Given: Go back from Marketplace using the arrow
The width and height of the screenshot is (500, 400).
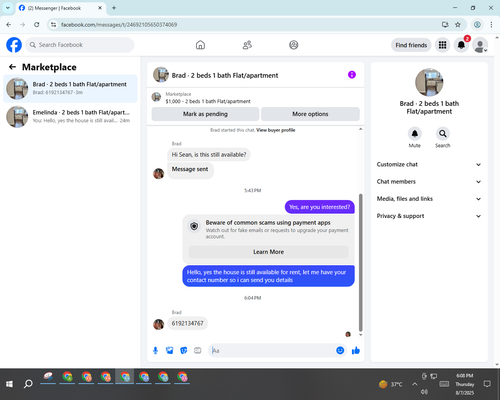Looking at the screenshot, I should pyautogui.click(x=12, y=67).
